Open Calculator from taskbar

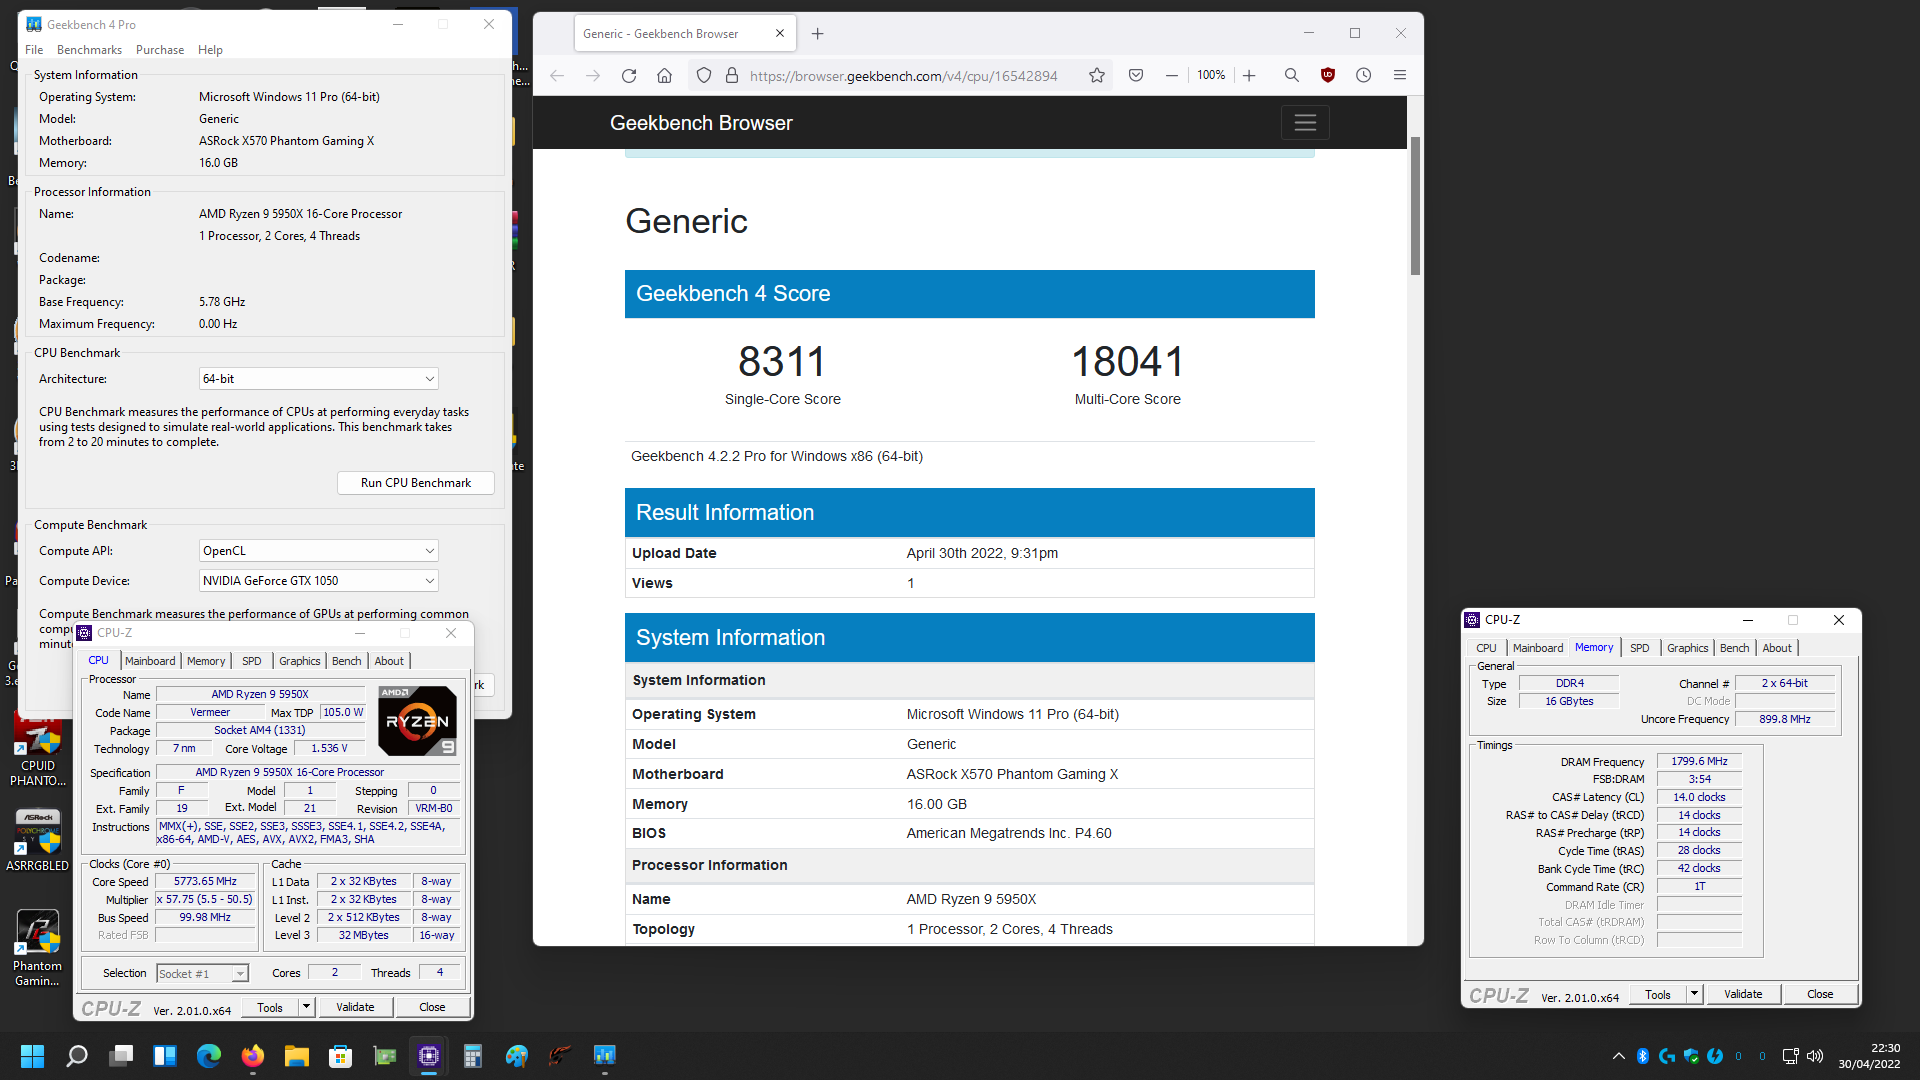point(473,1056)
